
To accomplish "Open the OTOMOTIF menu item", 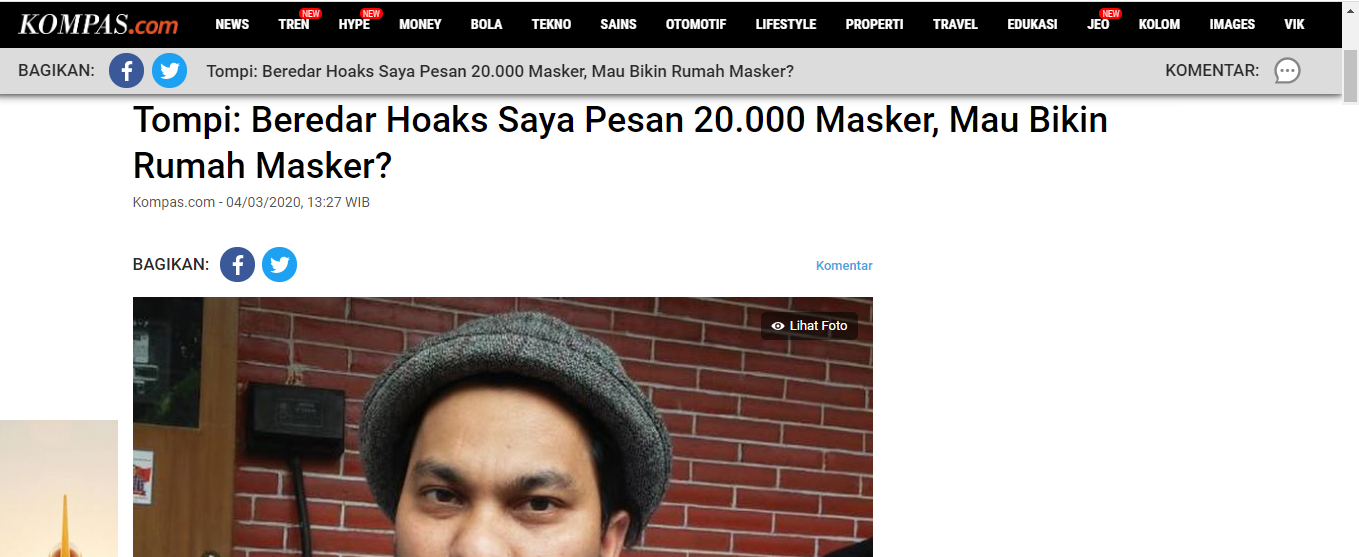I will click(x=696, y=25).
